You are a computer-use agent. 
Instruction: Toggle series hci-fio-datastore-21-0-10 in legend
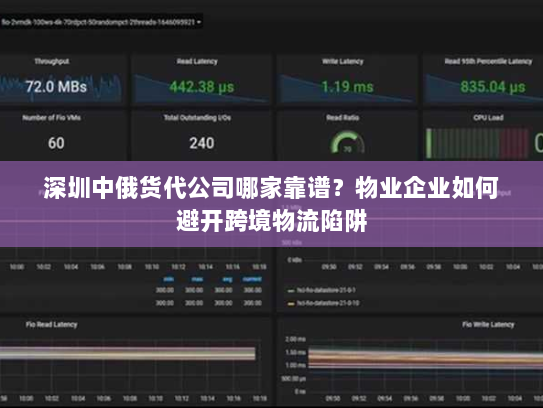[328, 303]
